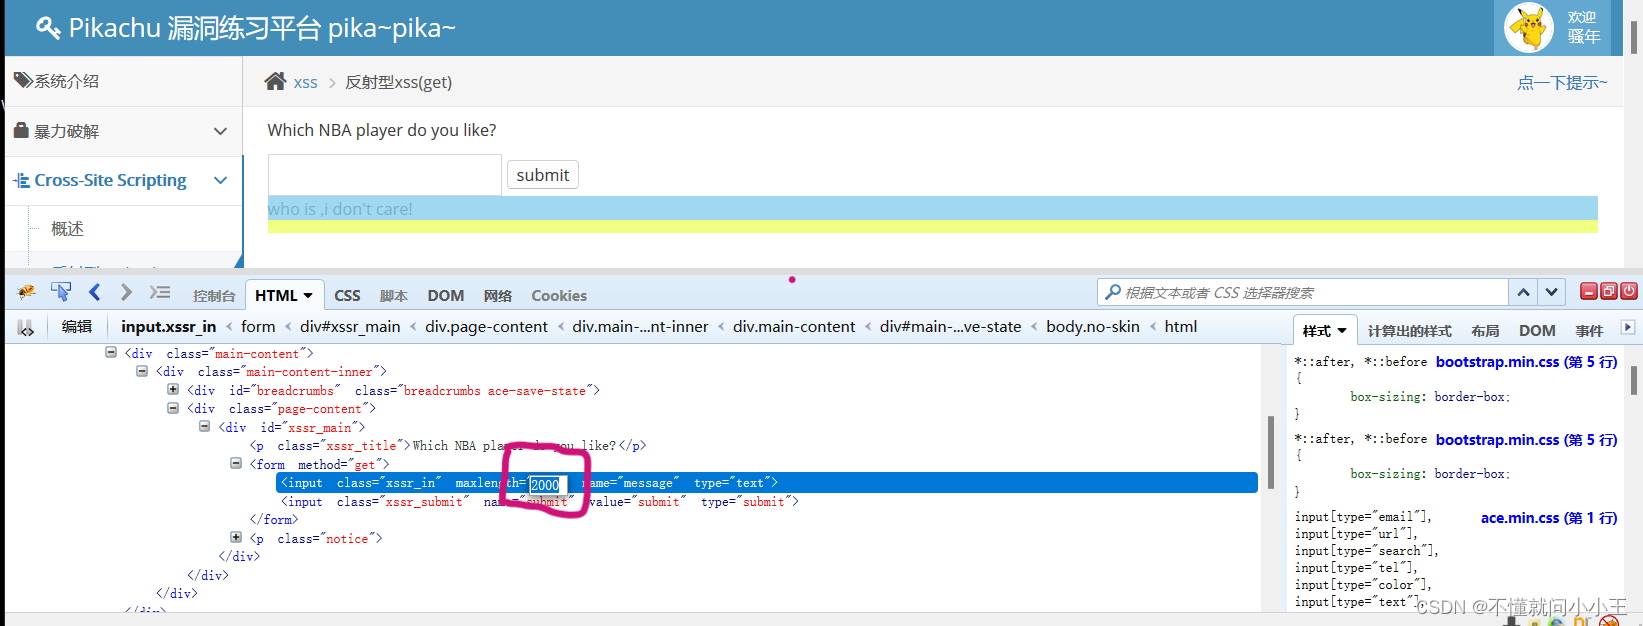The image size is (1643, 626).
Task: Select div#xssr_main in element path
Action: tap(350, 326)
